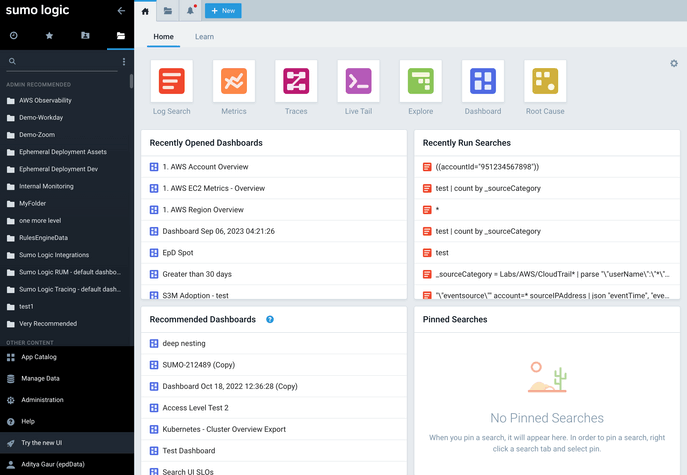
Task: Open the Test Dashboard entry
Action: 274,451
